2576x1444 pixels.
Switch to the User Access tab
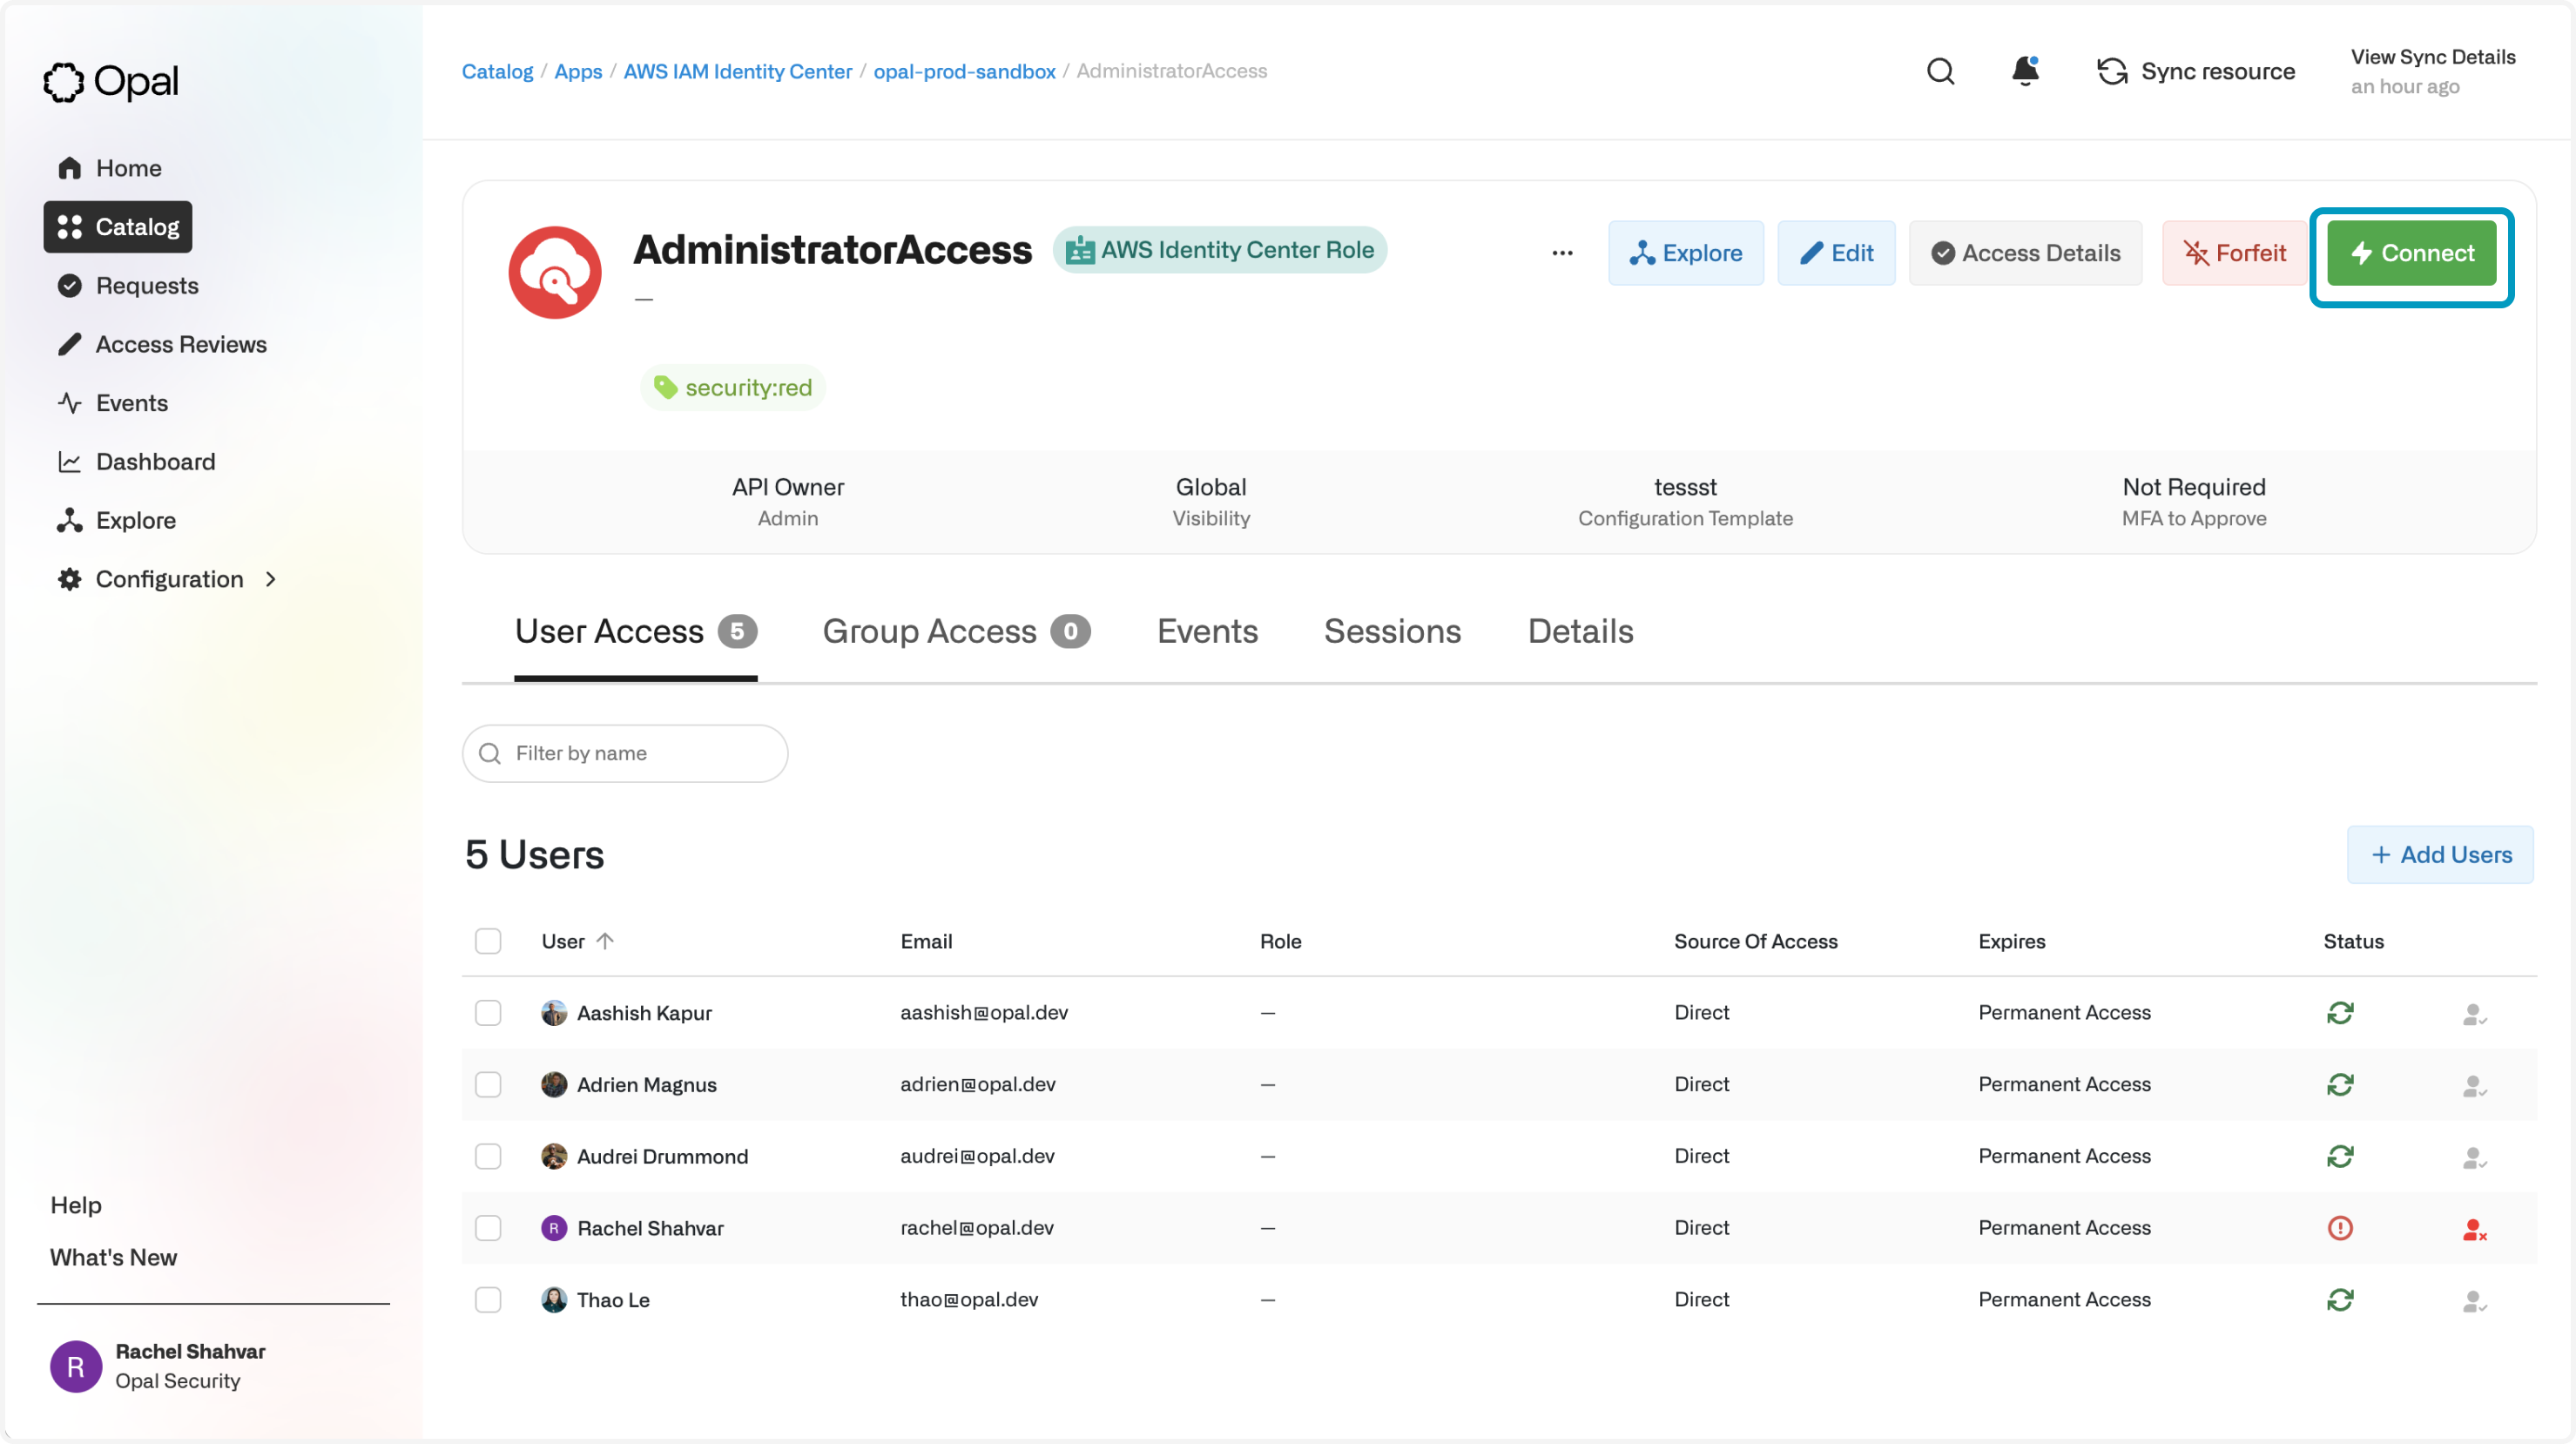pos(636,632)
